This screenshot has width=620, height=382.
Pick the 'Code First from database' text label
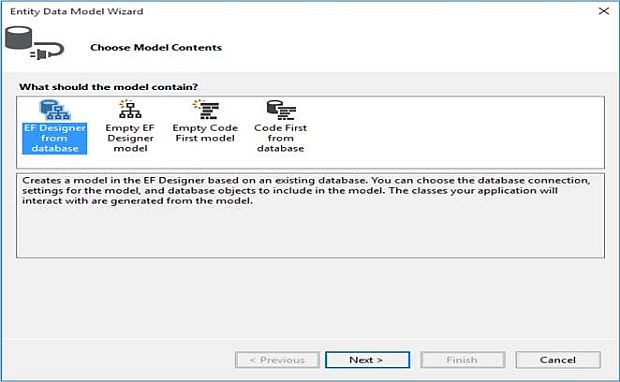point(281,138)
